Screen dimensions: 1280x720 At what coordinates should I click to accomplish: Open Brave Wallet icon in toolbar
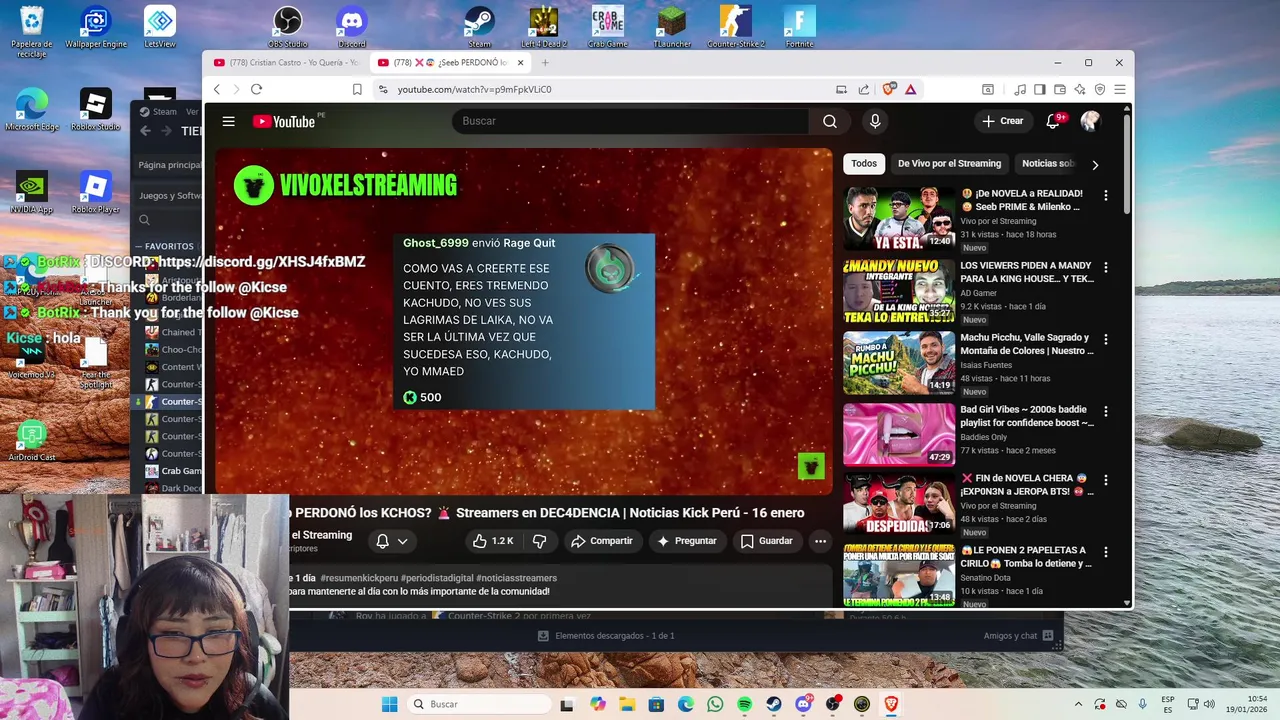(x=1059, y=89)
